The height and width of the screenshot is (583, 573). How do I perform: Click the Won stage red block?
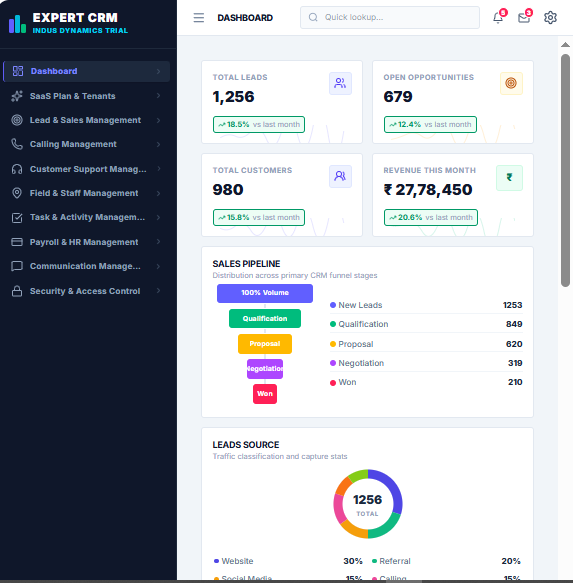(265, 394)
